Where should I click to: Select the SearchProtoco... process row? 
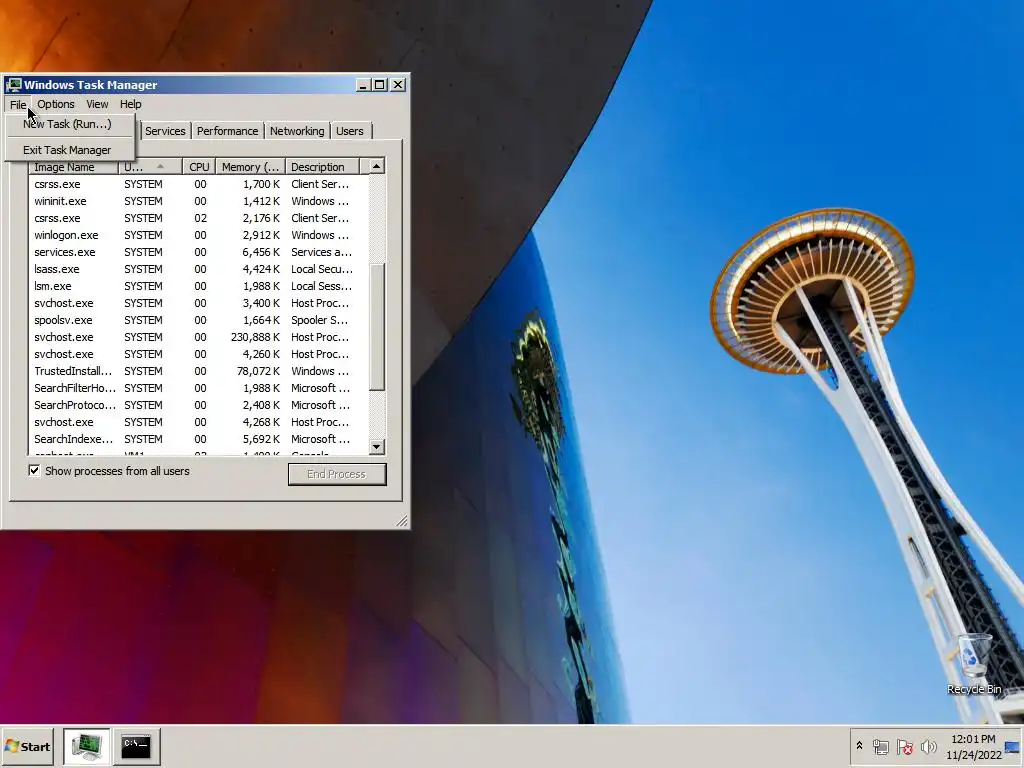[199, 405]
